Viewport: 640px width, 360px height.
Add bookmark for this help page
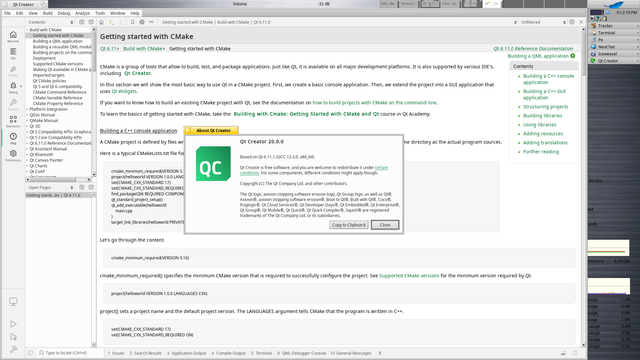[x=133, y=22]
